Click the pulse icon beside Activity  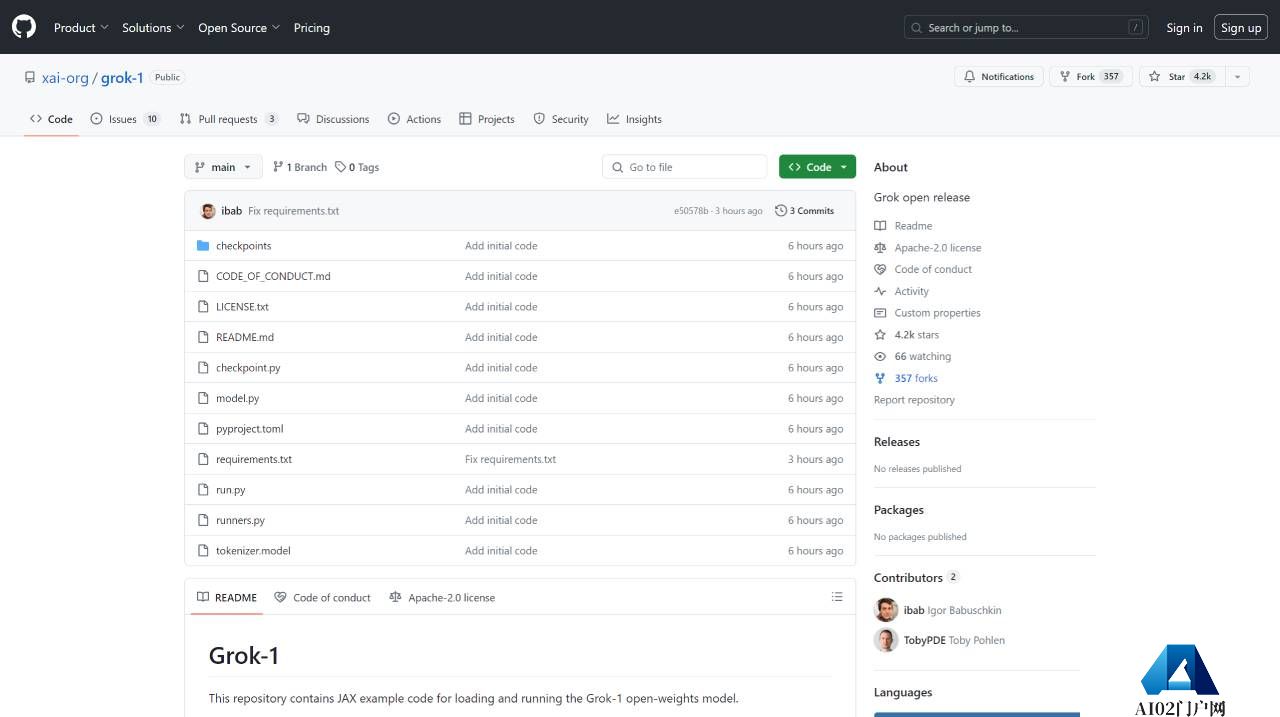point(880,291)
